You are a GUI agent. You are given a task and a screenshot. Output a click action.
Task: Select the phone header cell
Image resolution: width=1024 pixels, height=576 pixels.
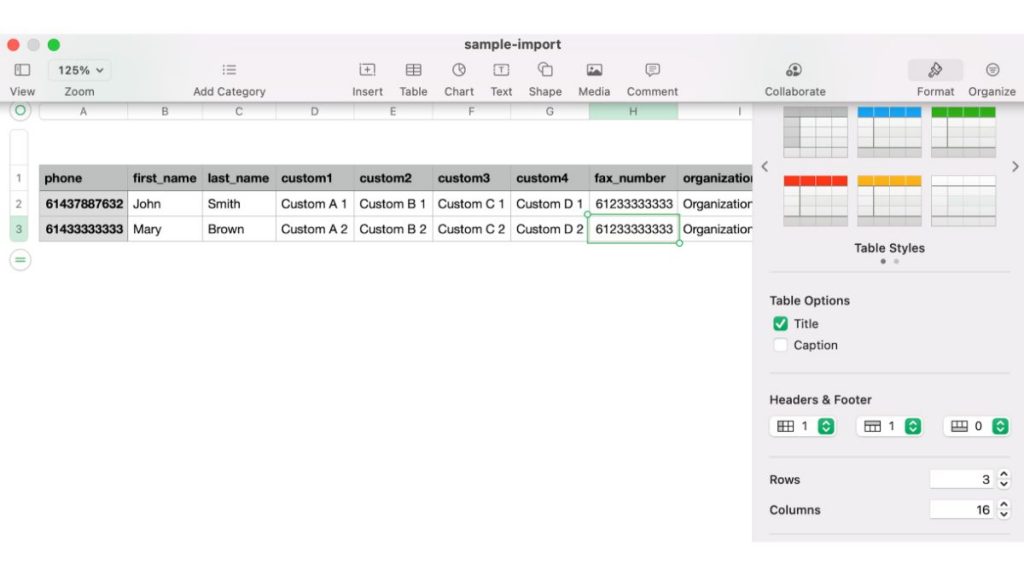84,178
